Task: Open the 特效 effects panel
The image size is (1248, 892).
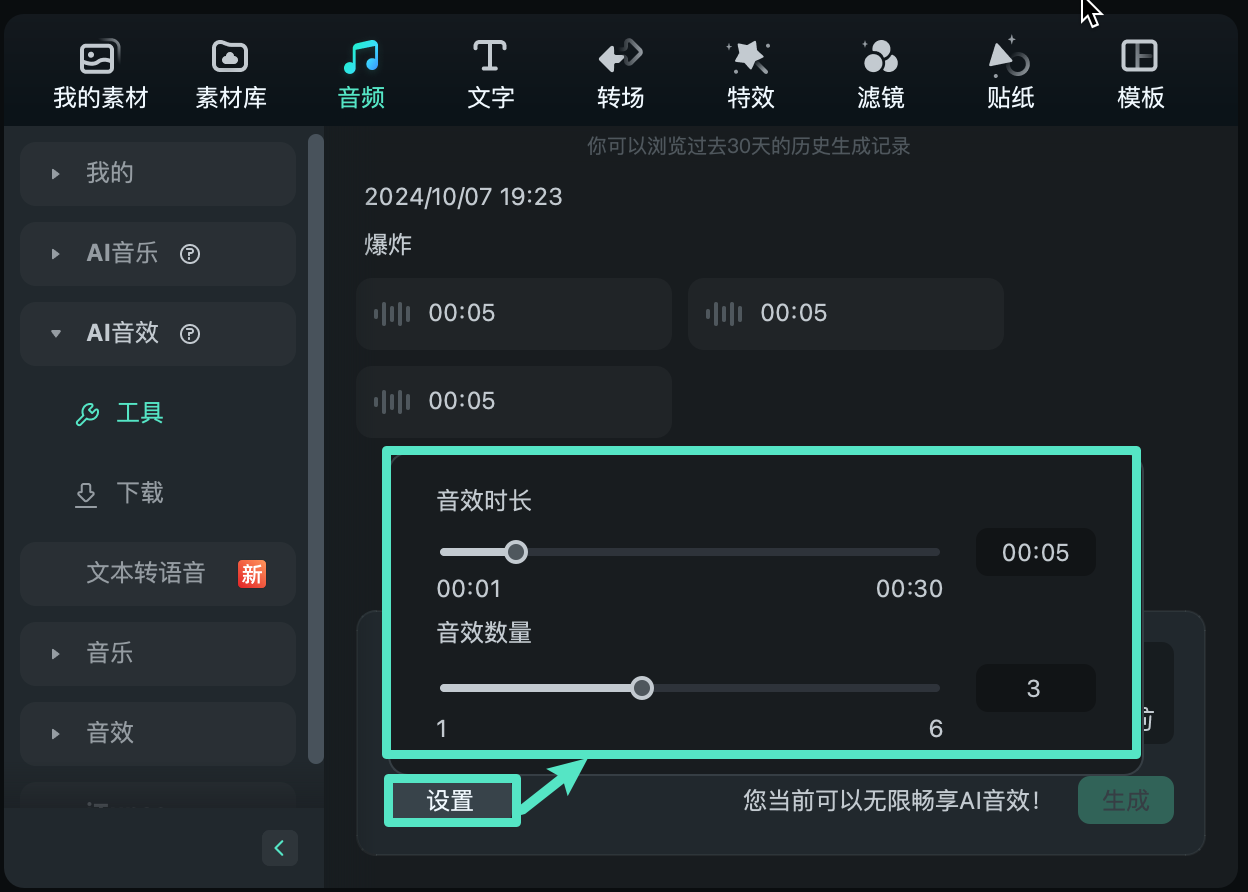Action: [x=750, y=72]
